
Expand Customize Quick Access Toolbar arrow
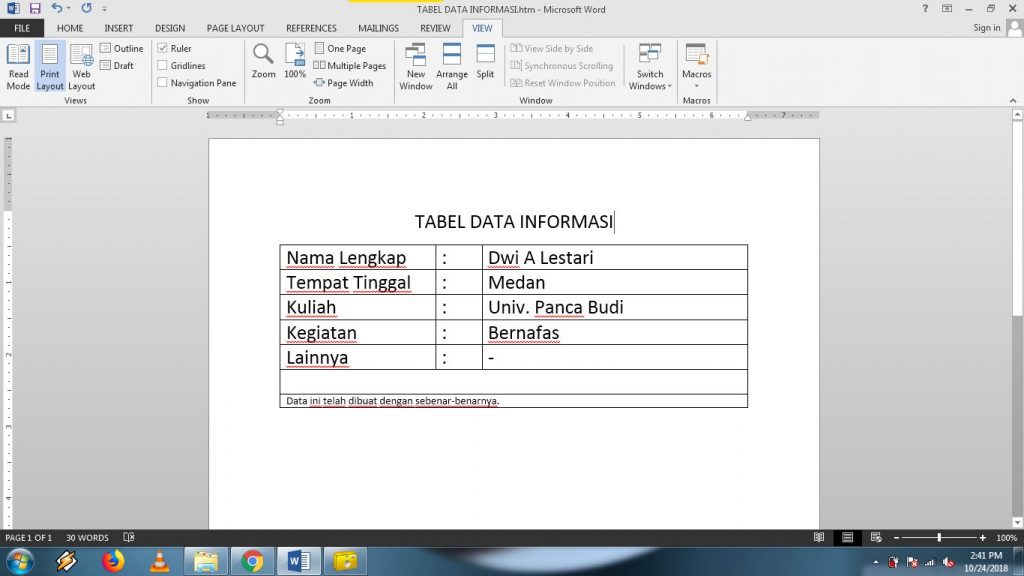click(x=104, y=8)
